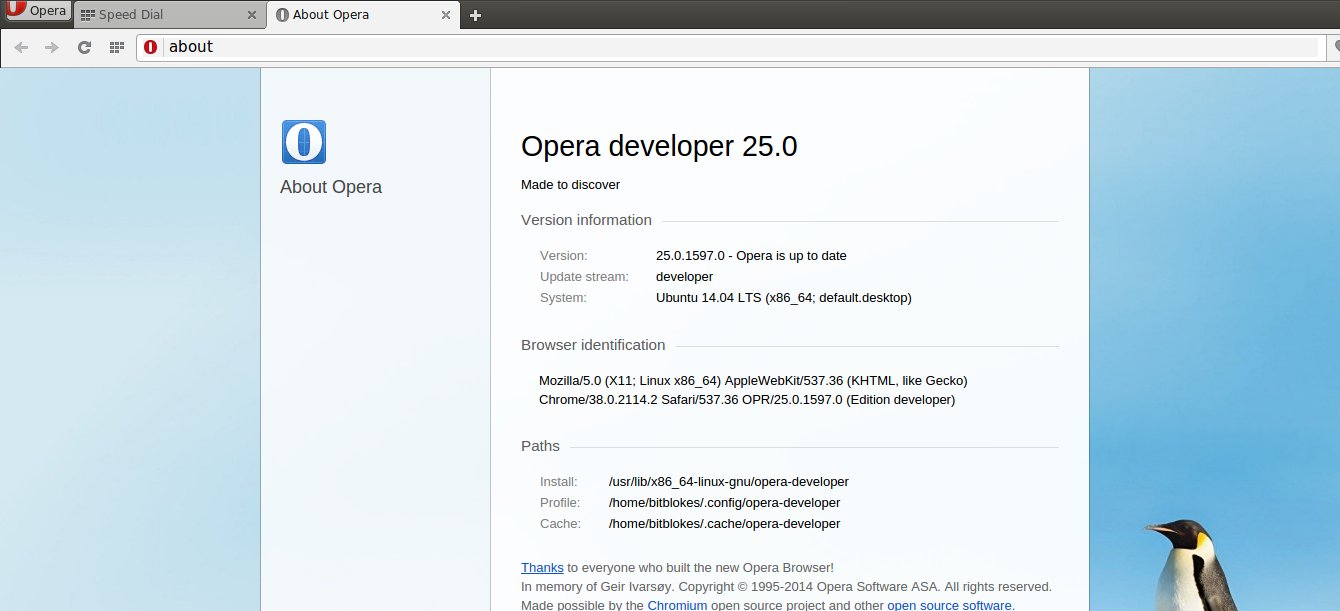The image size is (1340, 611).
Task: Open the Chromium project link
Action: tap(677, 605)
